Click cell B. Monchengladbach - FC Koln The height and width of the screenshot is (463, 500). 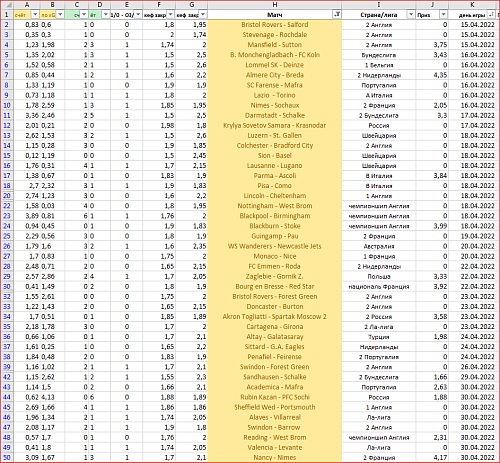click(275, 55)
